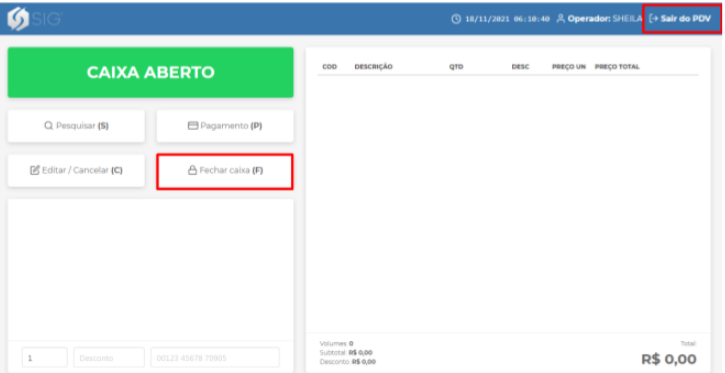Viewport: 725px width, 373px height.
Task: Click the credit card icon in Pagamento
Action: 193,126
